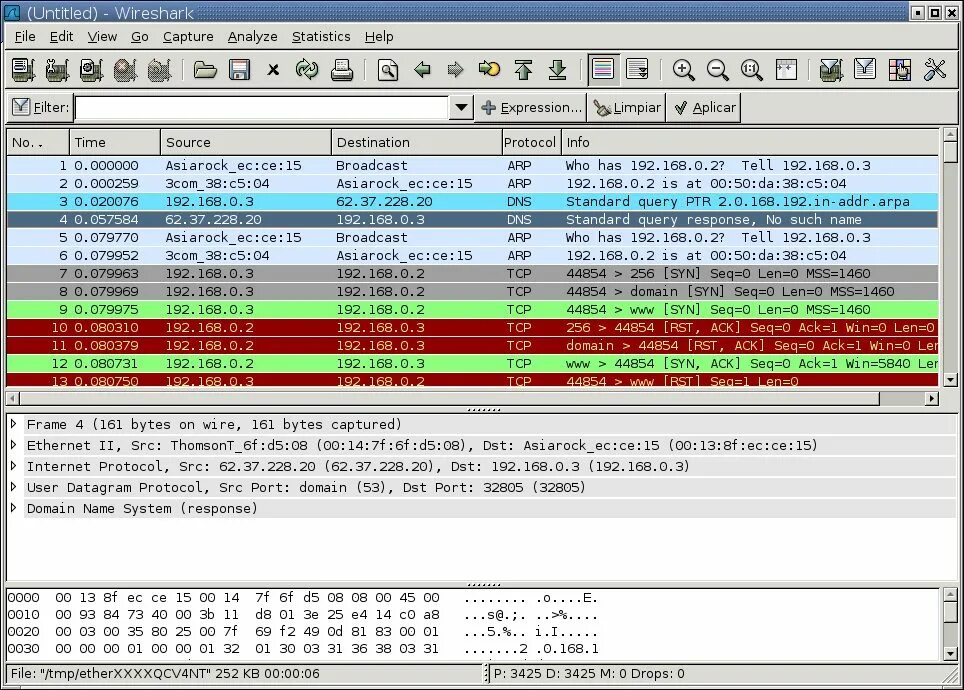
Task: Click the Aplicar button
Action: click(x=704, y=108)
